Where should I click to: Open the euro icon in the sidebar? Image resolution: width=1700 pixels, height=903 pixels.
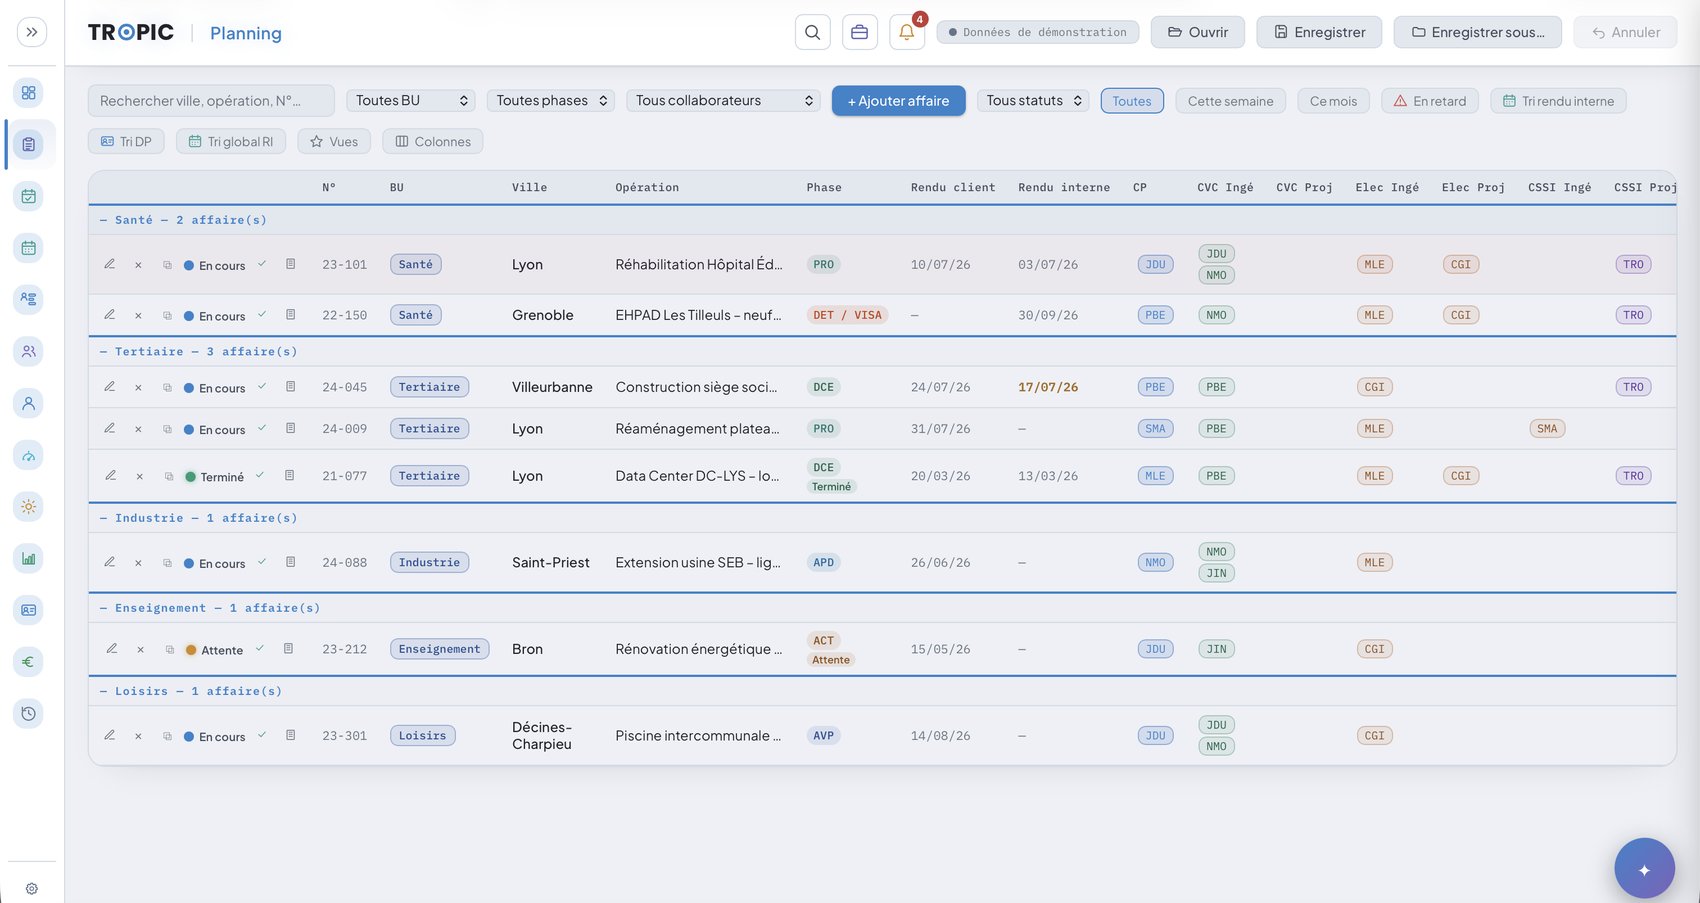point(29,661)
